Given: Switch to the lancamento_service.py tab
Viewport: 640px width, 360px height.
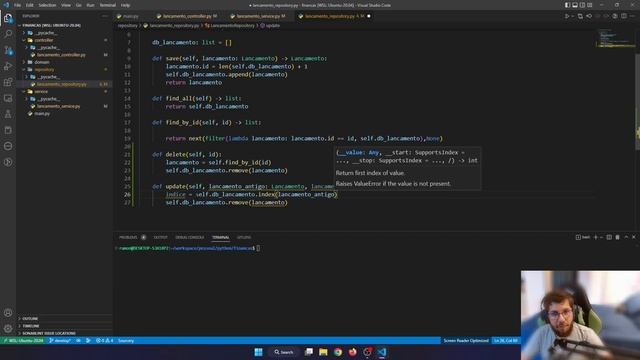Looking at the screenshot, I should 258,16.
